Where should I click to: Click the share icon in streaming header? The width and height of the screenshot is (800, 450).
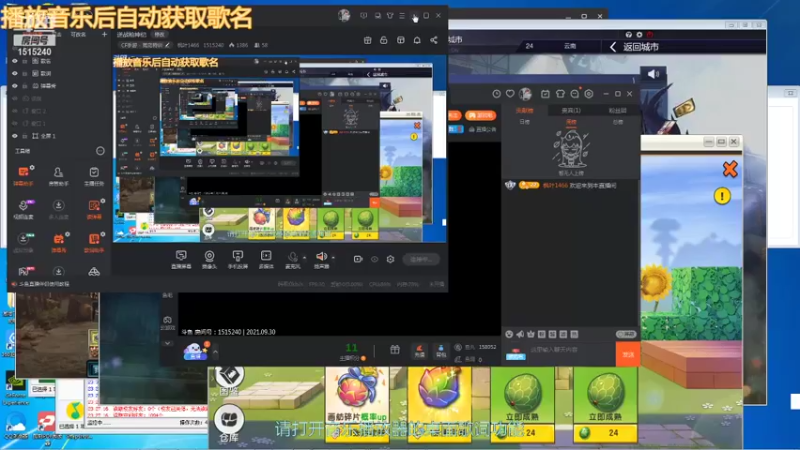point(434,40)
